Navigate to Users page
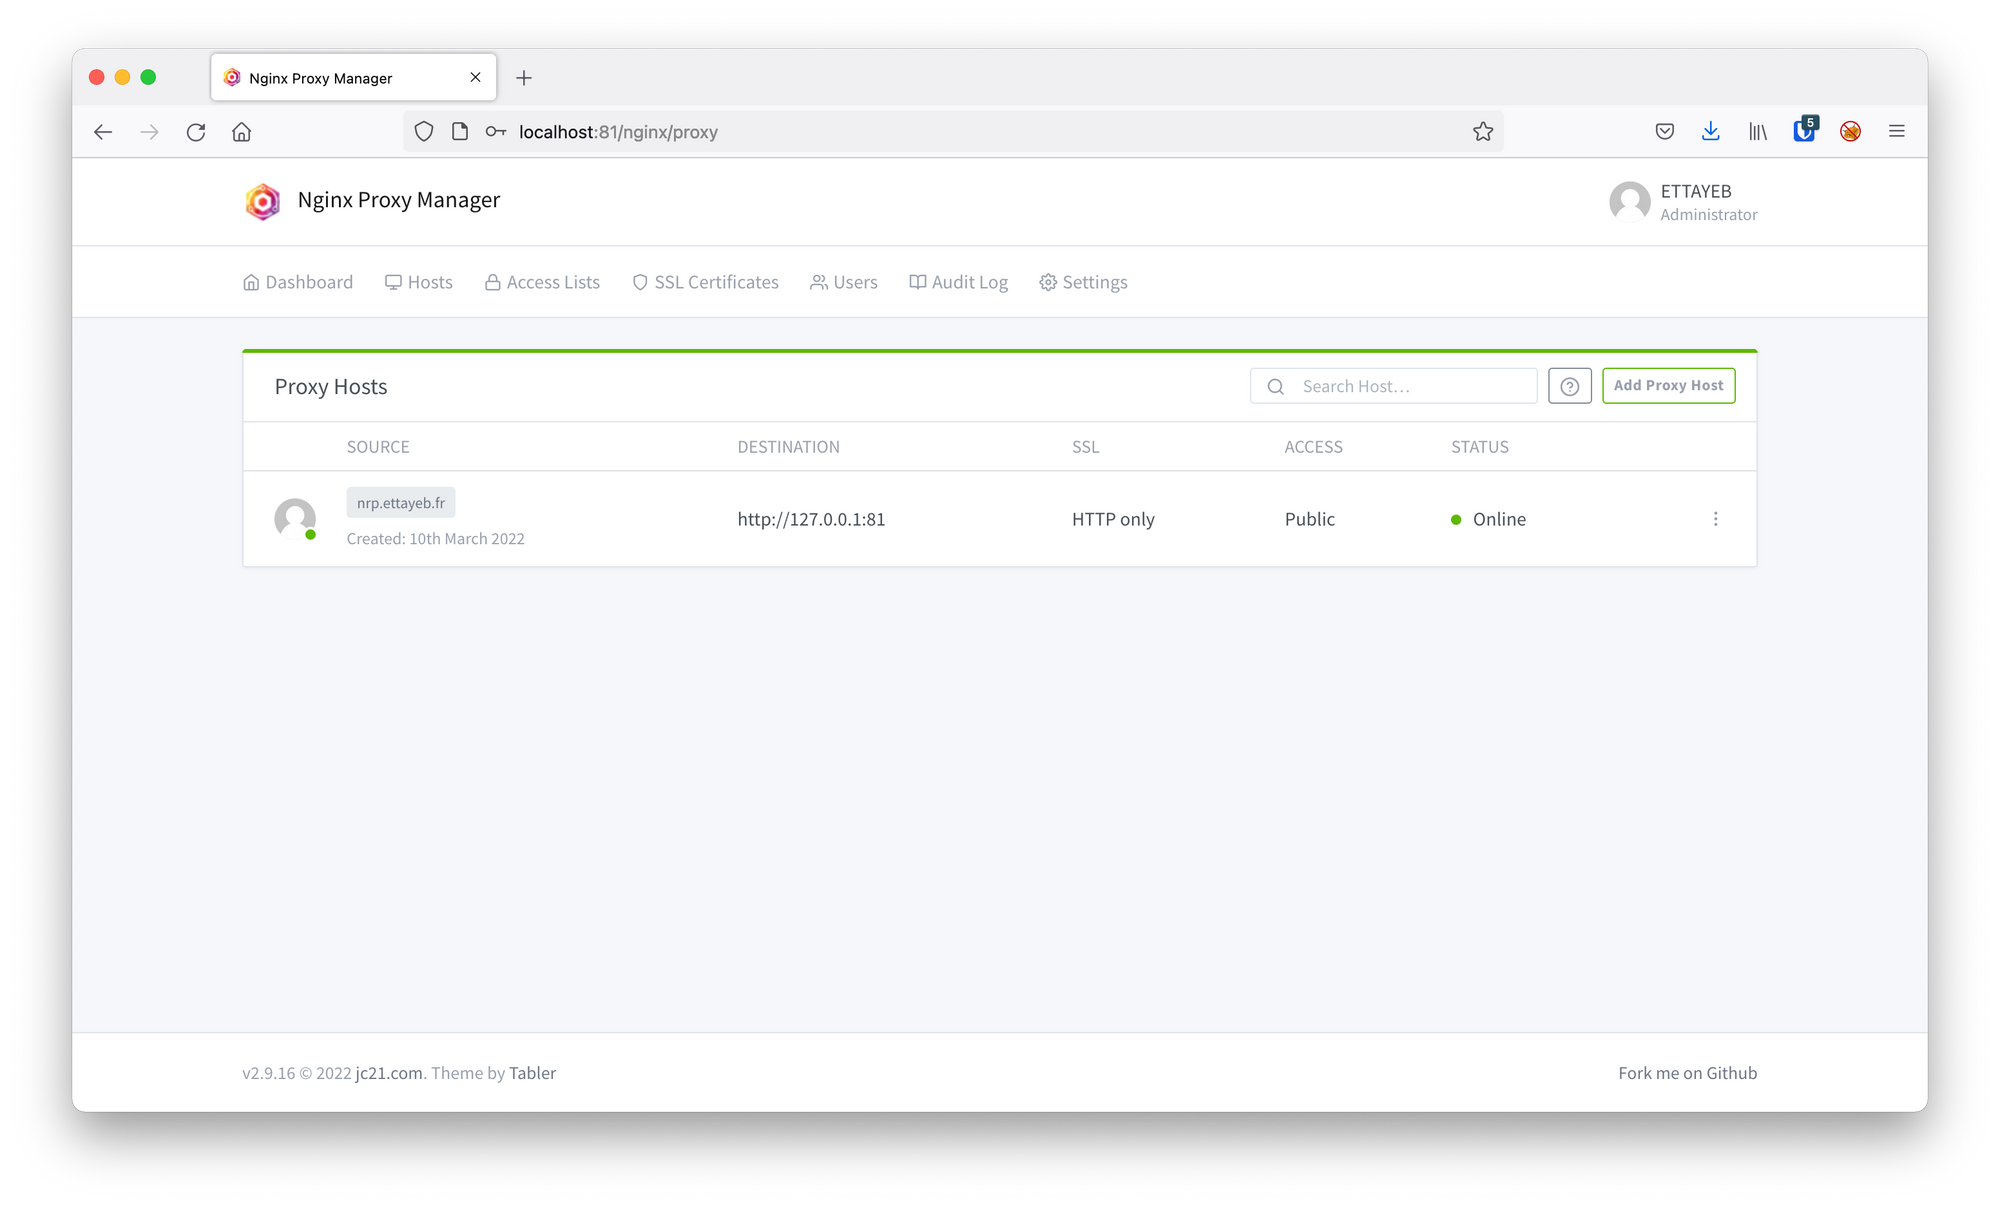The image size is (2000, 1207). pyautogui.click(x=844, y=282)
